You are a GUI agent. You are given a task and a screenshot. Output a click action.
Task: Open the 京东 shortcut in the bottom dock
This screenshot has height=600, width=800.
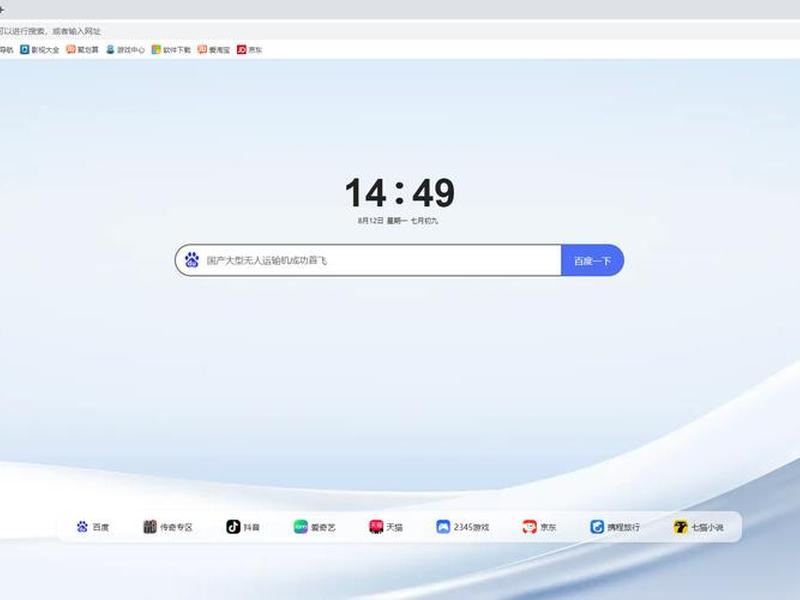pos(539,527)
